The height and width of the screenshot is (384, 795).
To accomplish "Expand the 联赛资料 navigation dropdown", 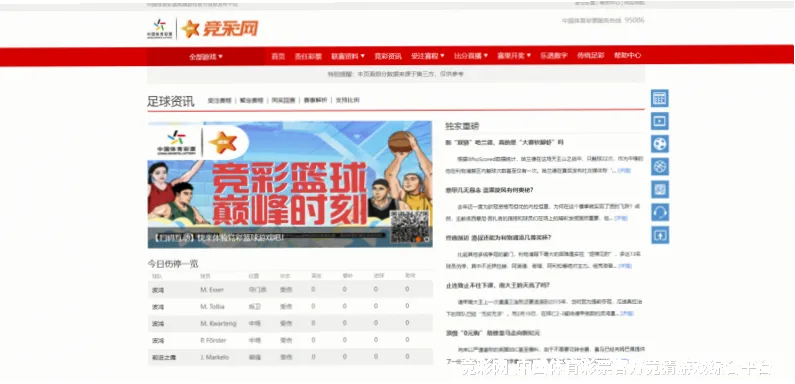I will point(348,56).
